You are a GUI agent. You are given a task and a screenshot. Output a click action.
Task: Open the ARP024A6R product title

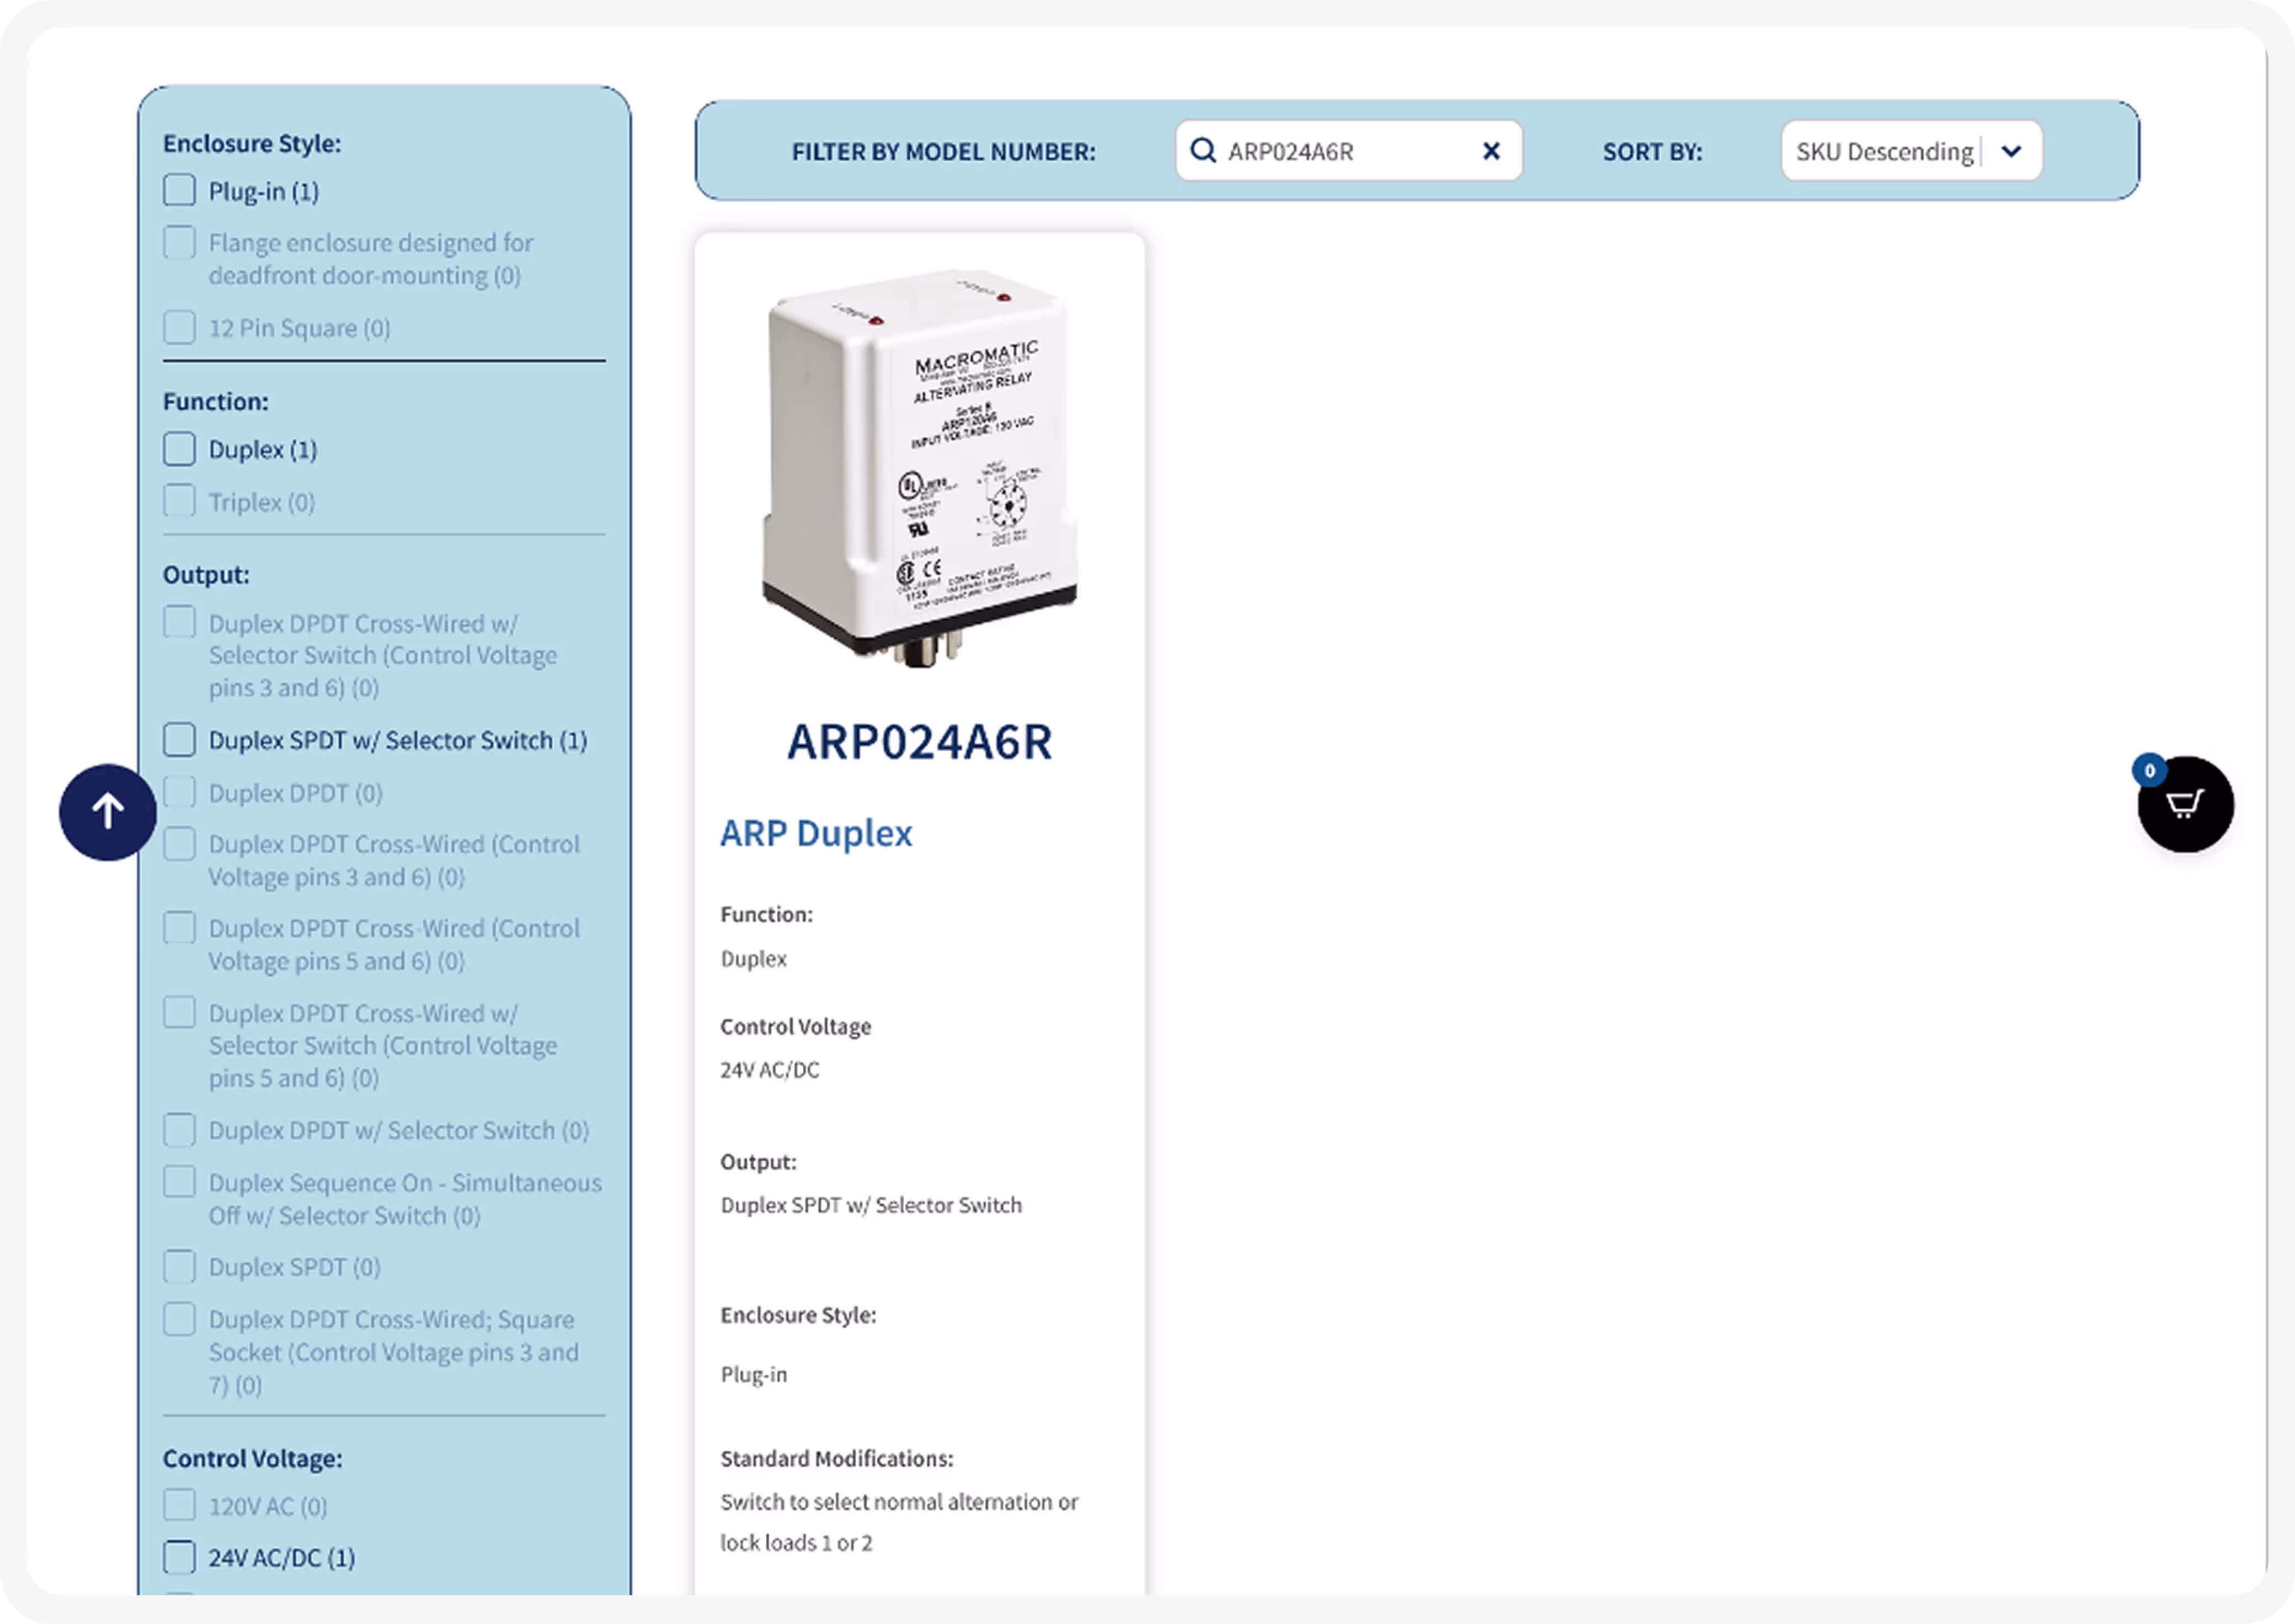pos(920,742)
